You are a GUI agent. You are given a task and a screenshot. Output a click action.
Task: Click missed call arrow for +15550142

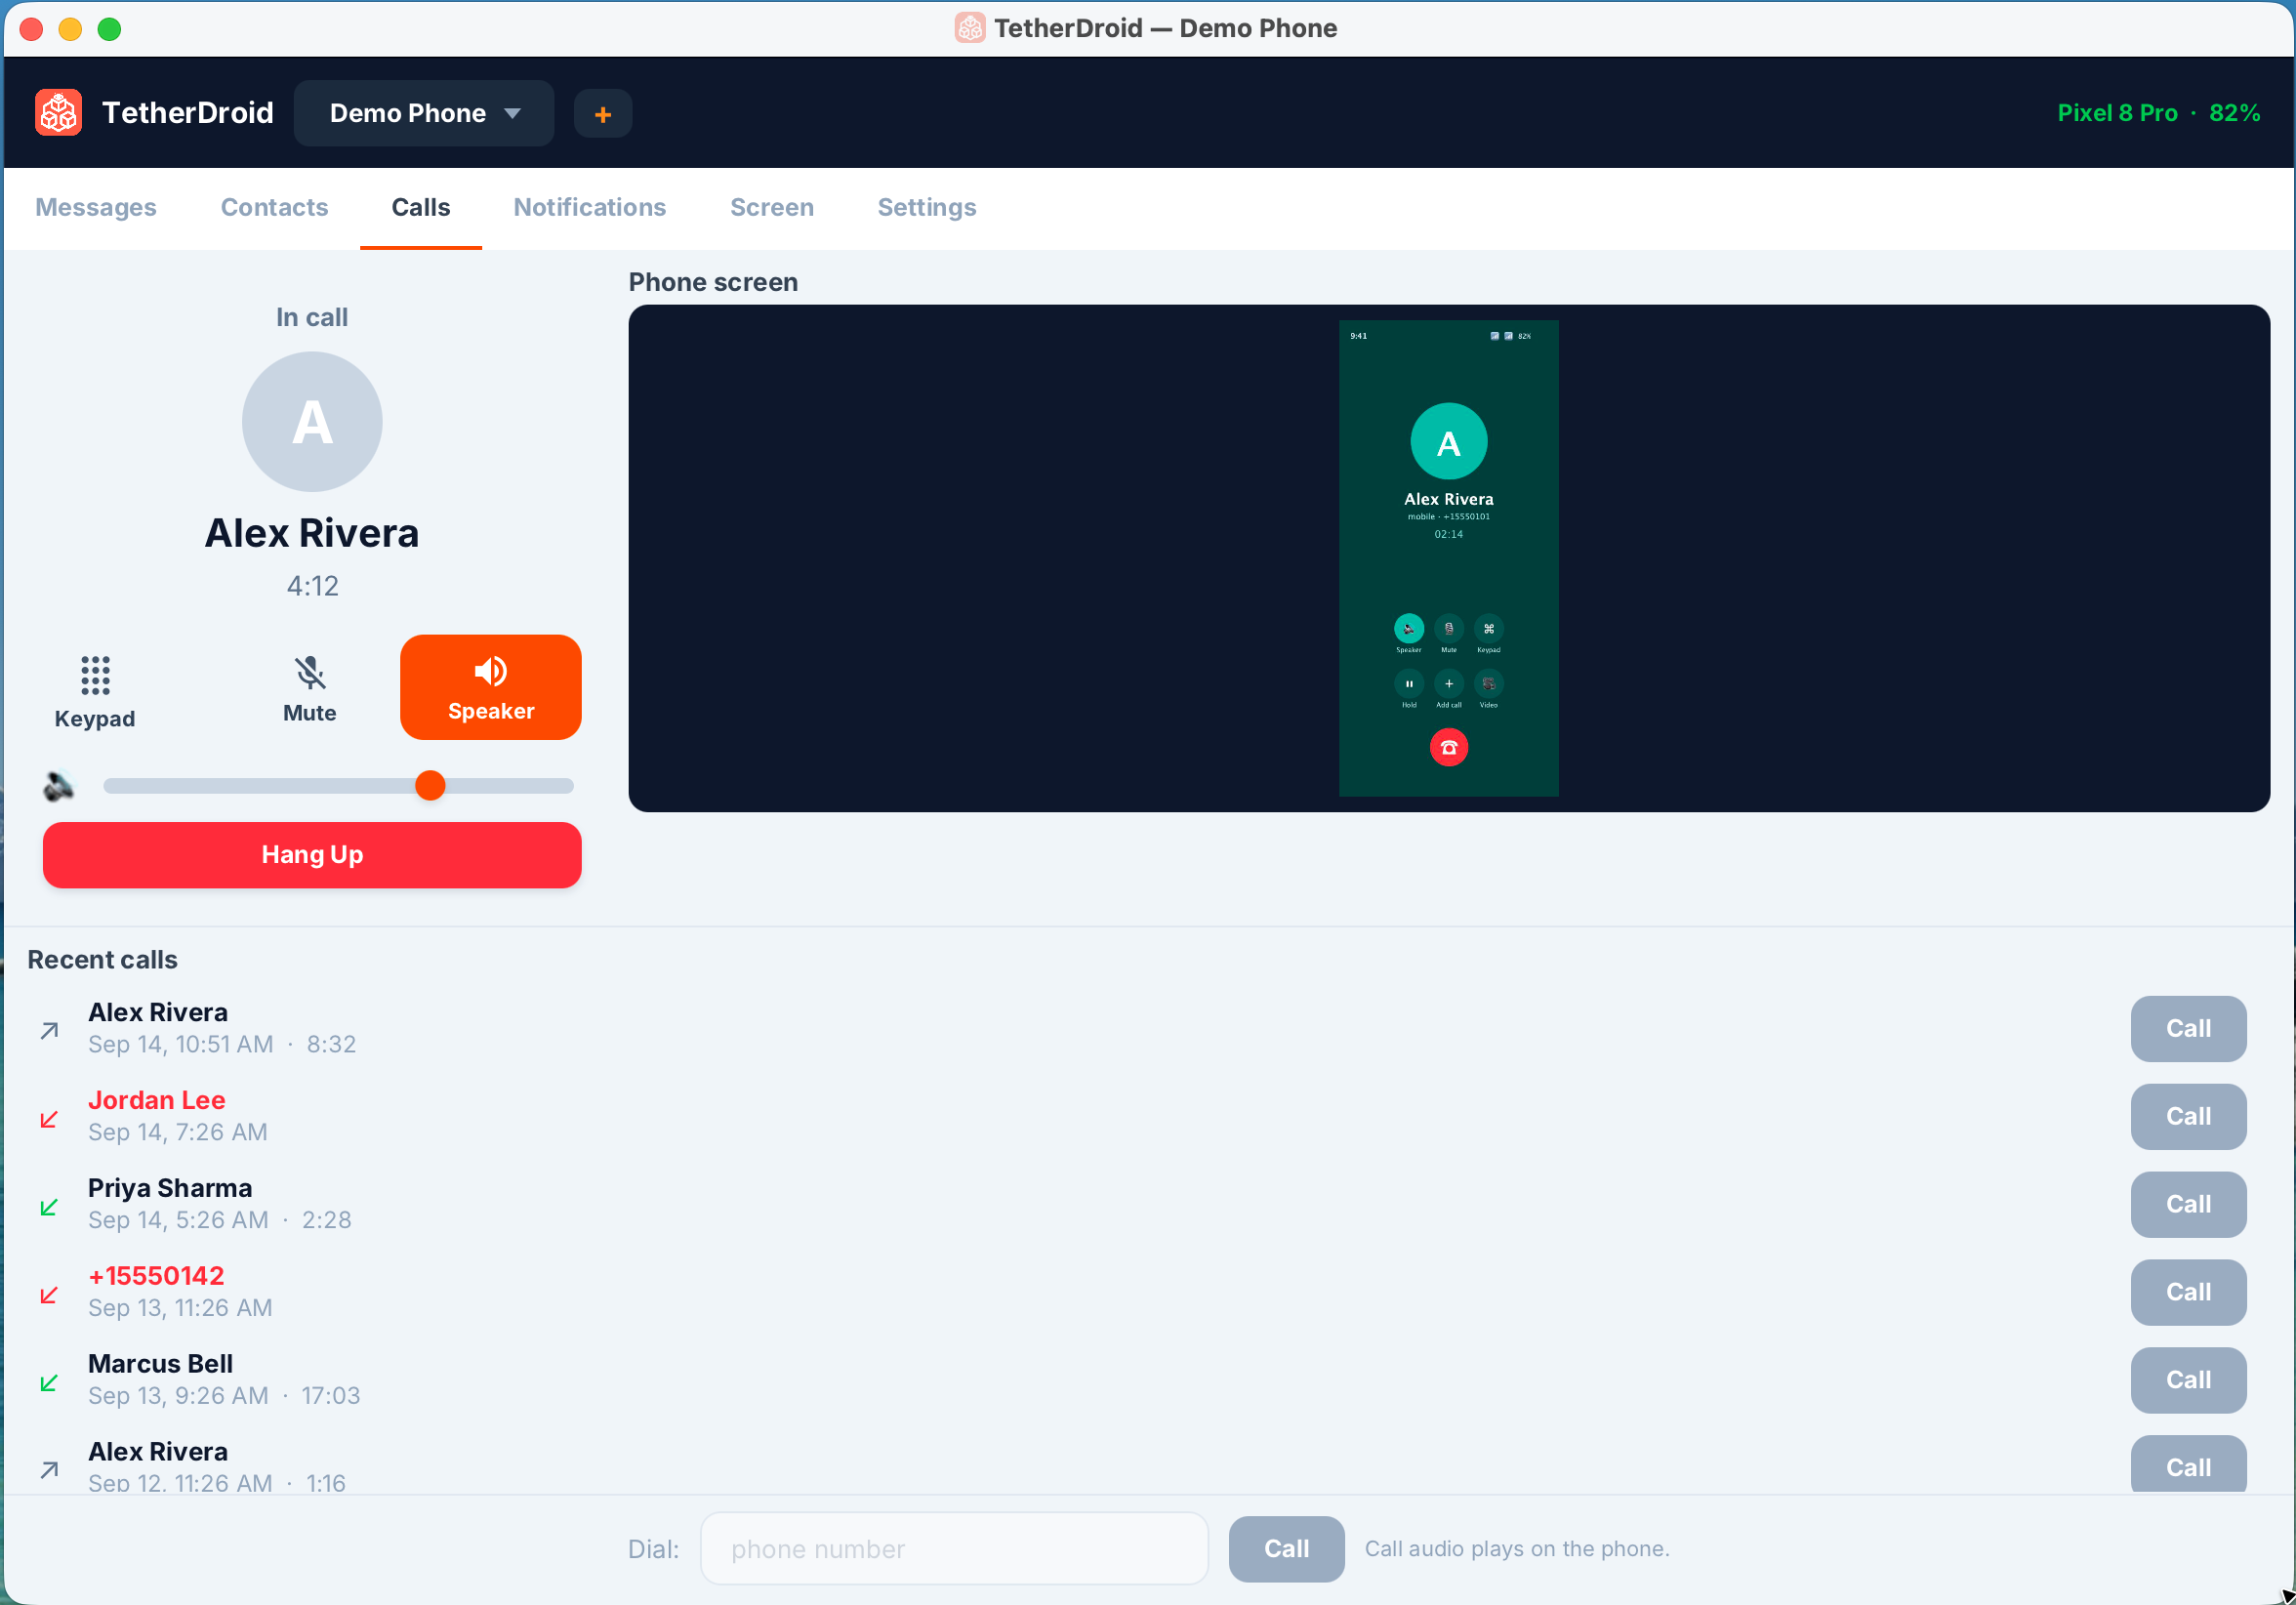click(49, 1294)
